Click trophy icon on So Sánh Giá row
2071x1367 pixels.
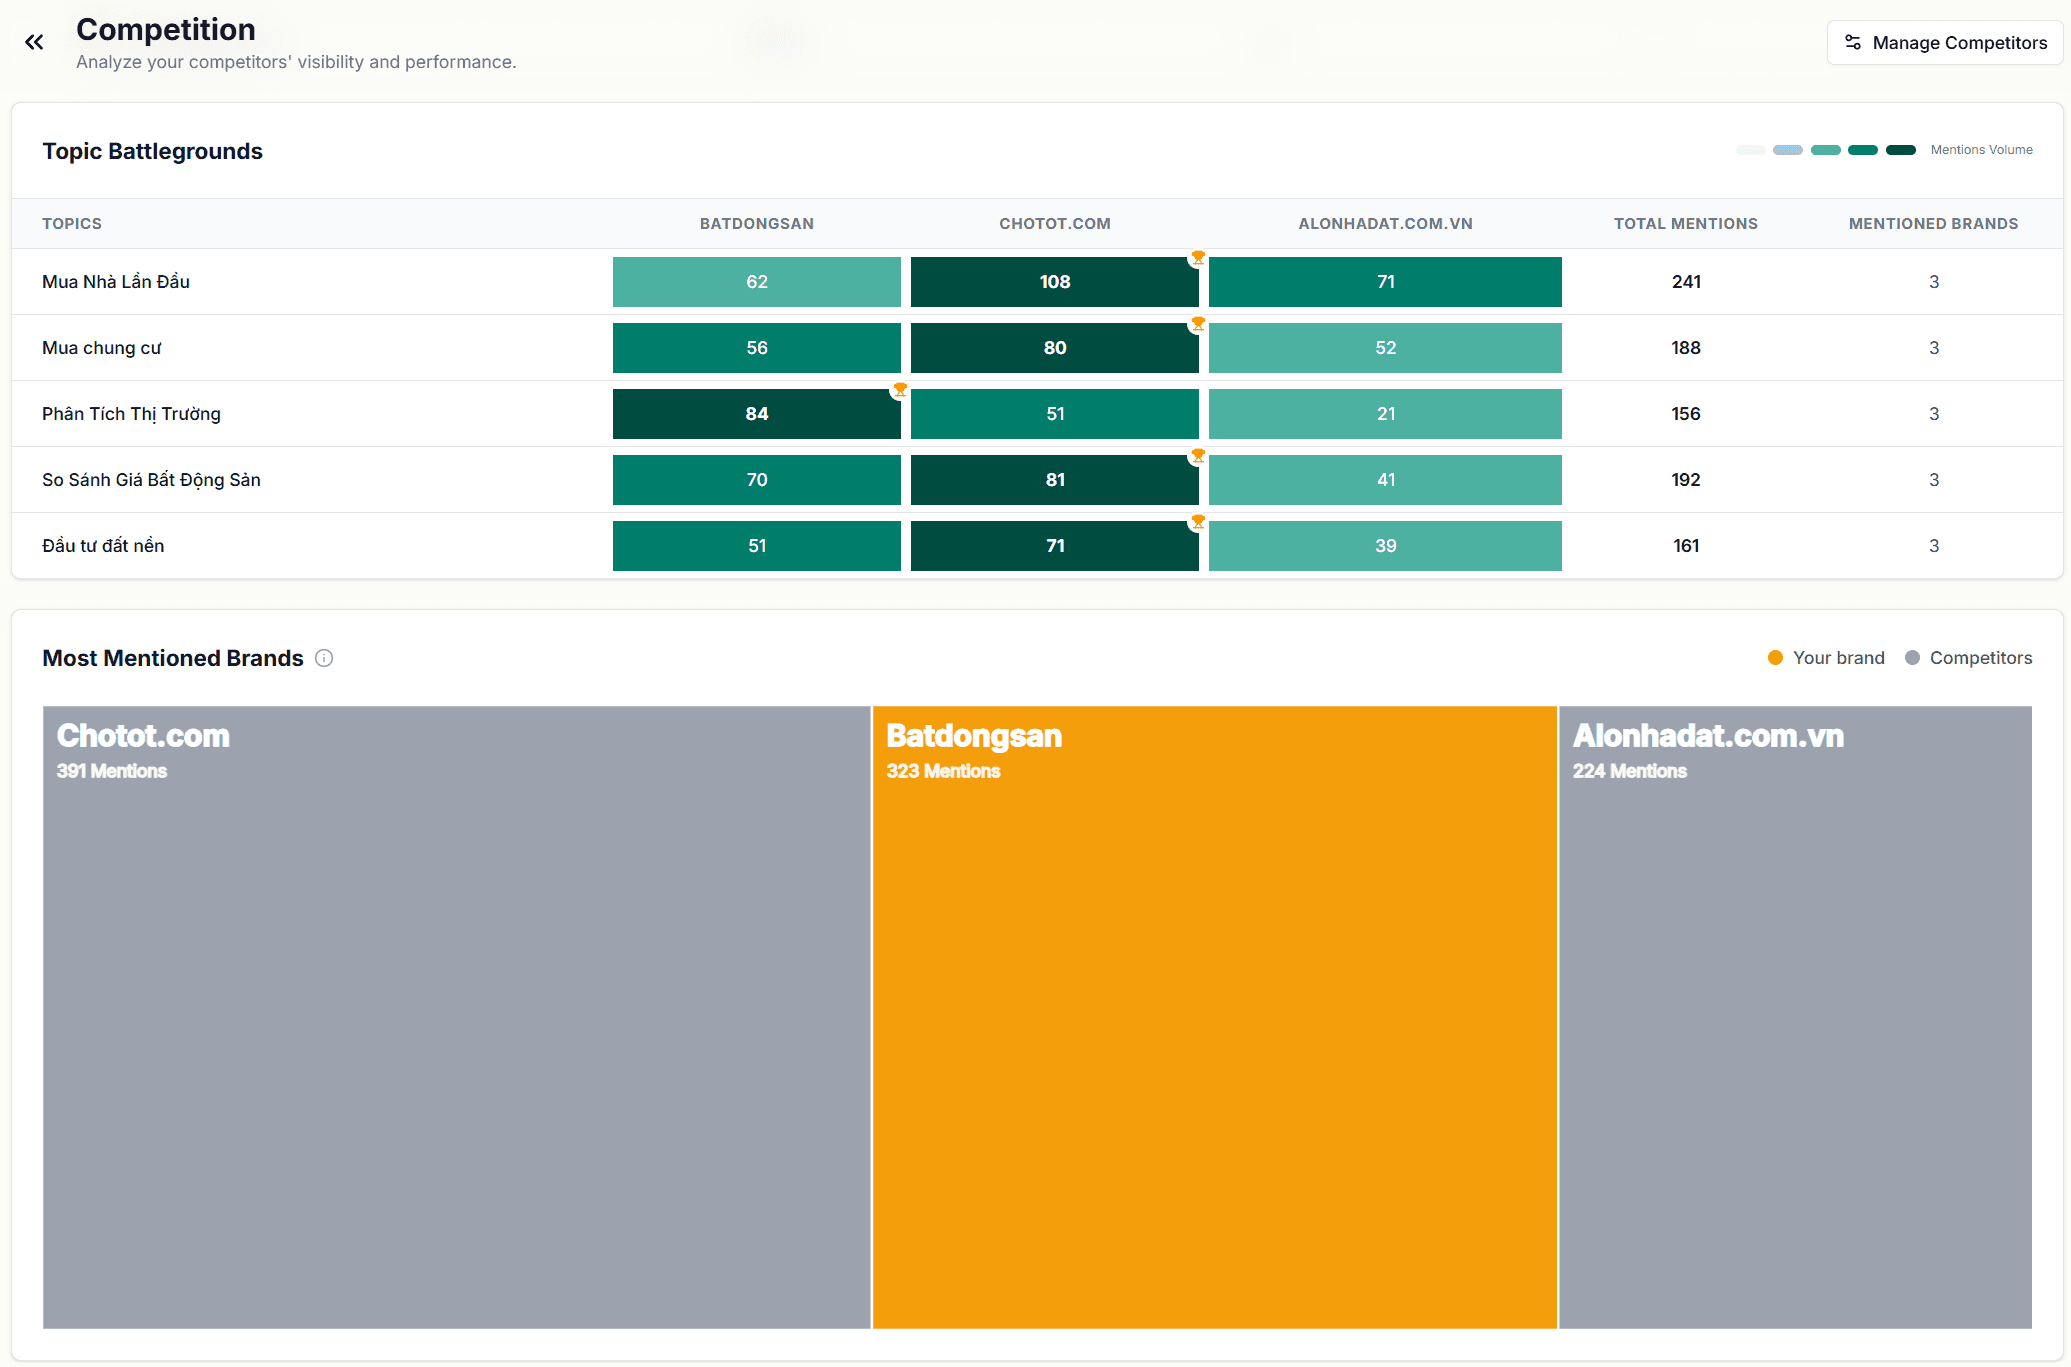click(1197, 456)
